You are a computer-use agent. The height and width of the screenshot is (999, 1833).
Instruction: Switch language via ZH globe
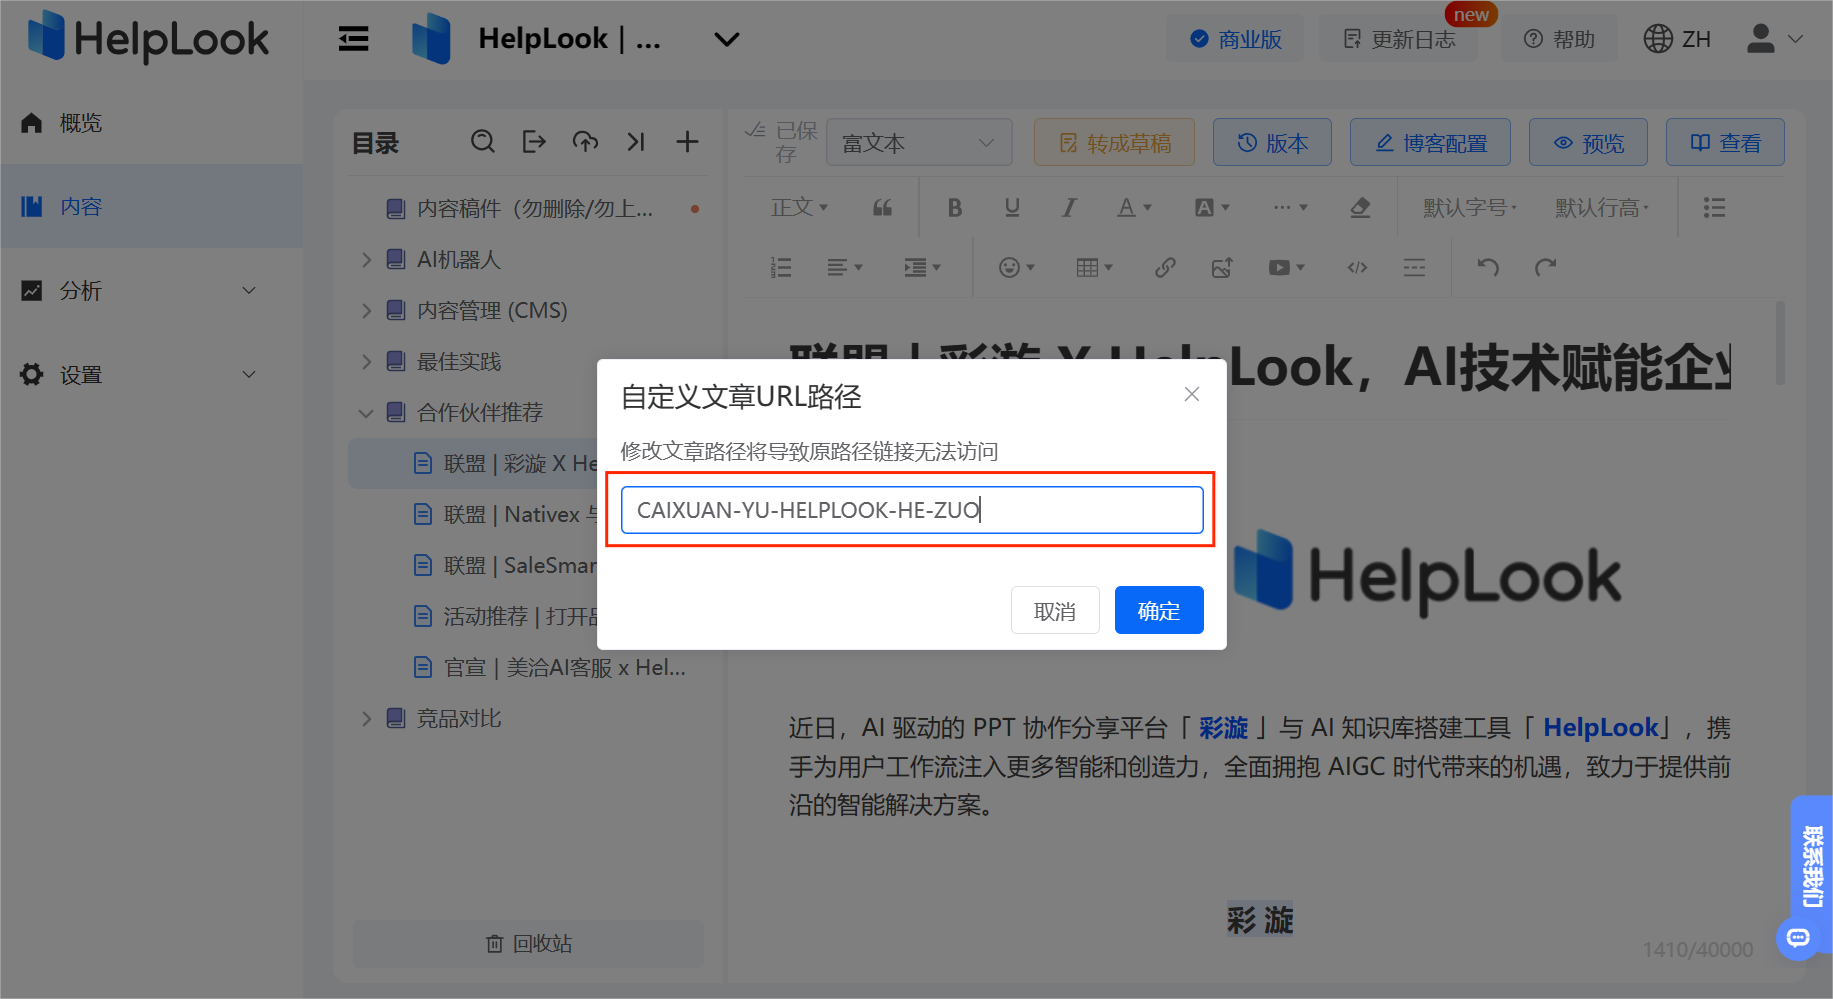coord(1677,39)
